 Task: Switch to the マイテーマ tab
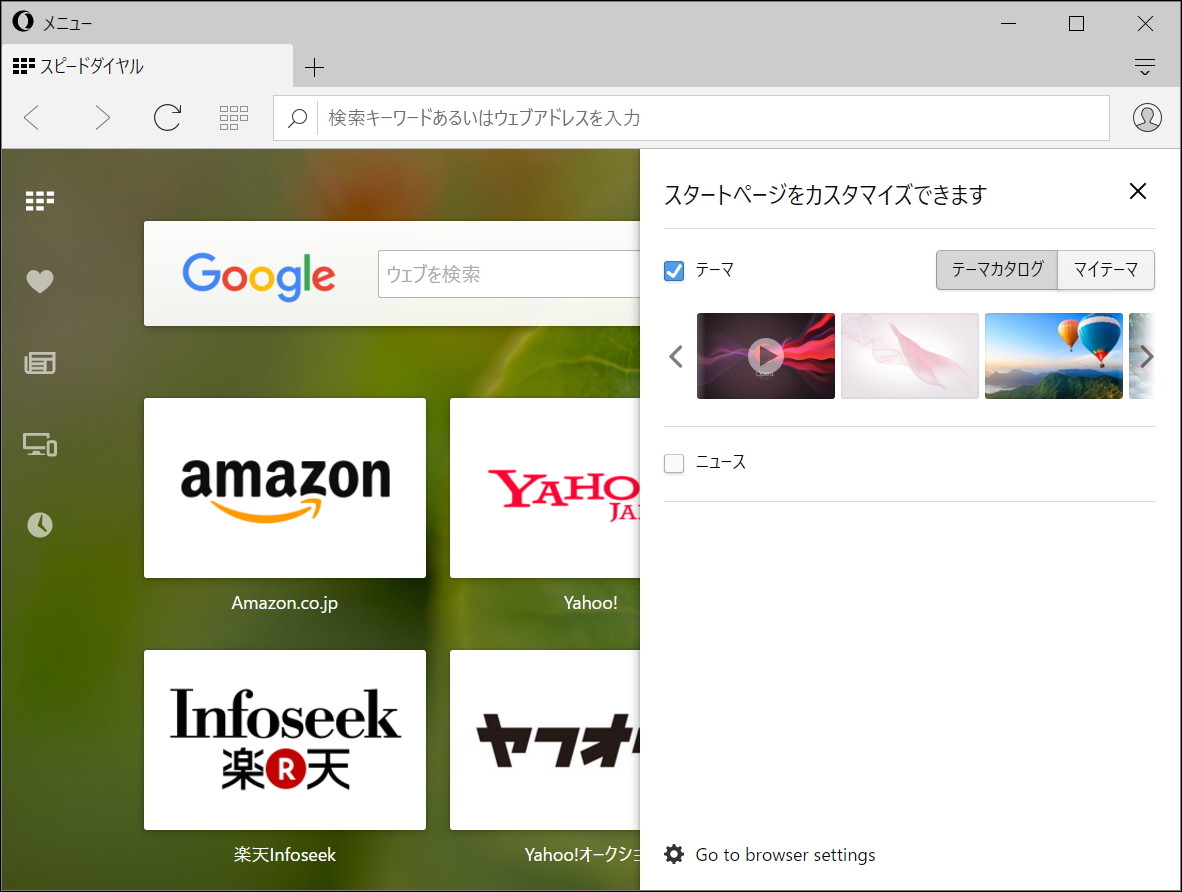point(1106,270)
